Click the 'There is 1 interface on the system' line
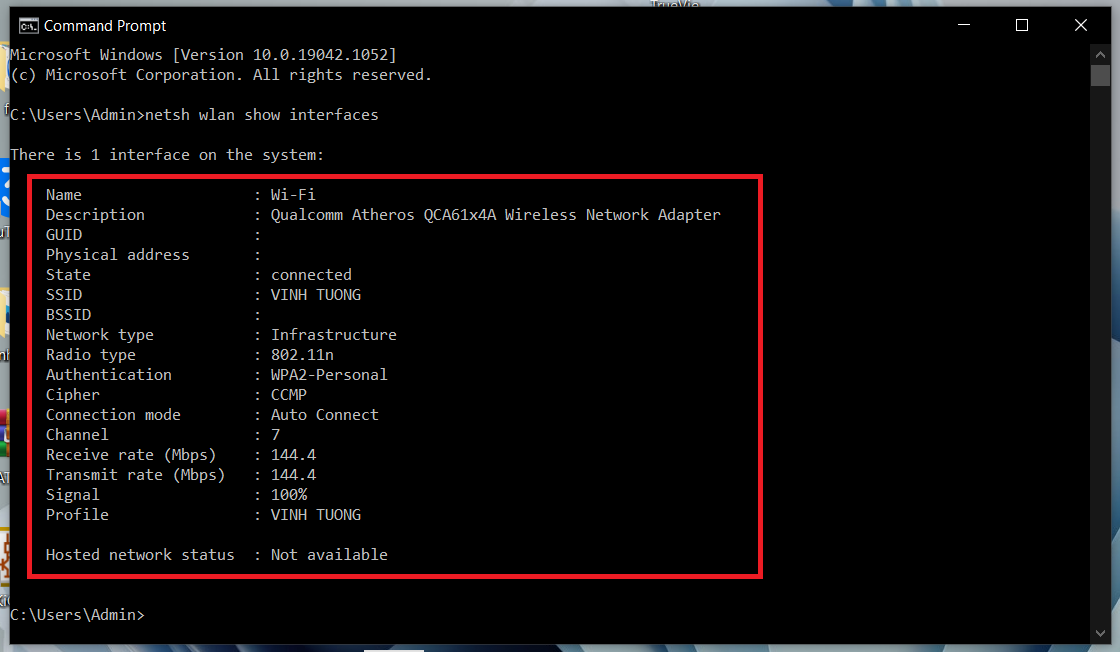The width and height of the screenshot is (1120, 652). 167,155
